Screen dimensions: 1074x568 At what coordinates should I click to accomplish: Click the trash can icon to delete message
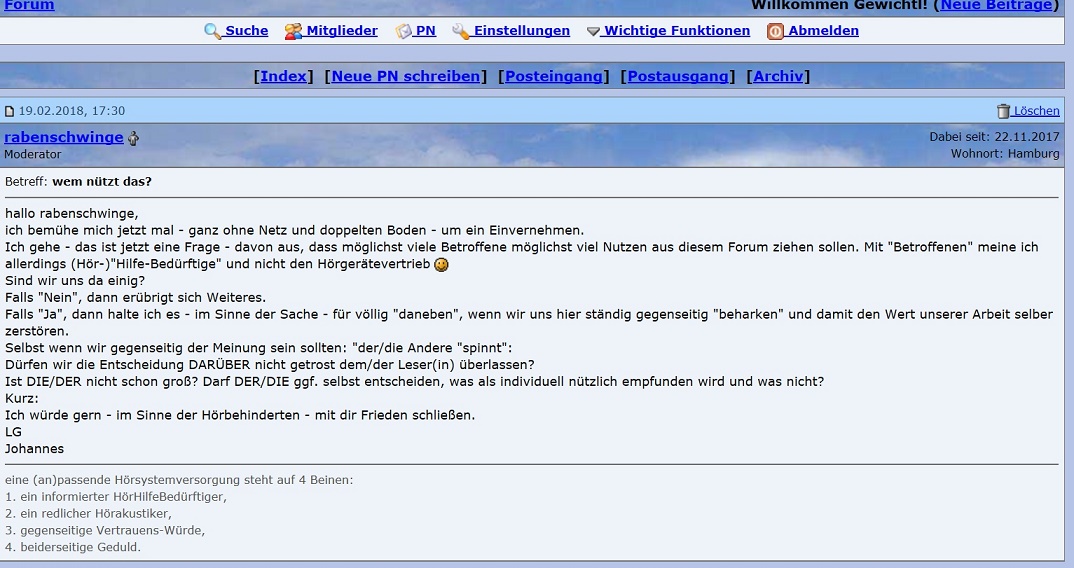click(1003, 111)
